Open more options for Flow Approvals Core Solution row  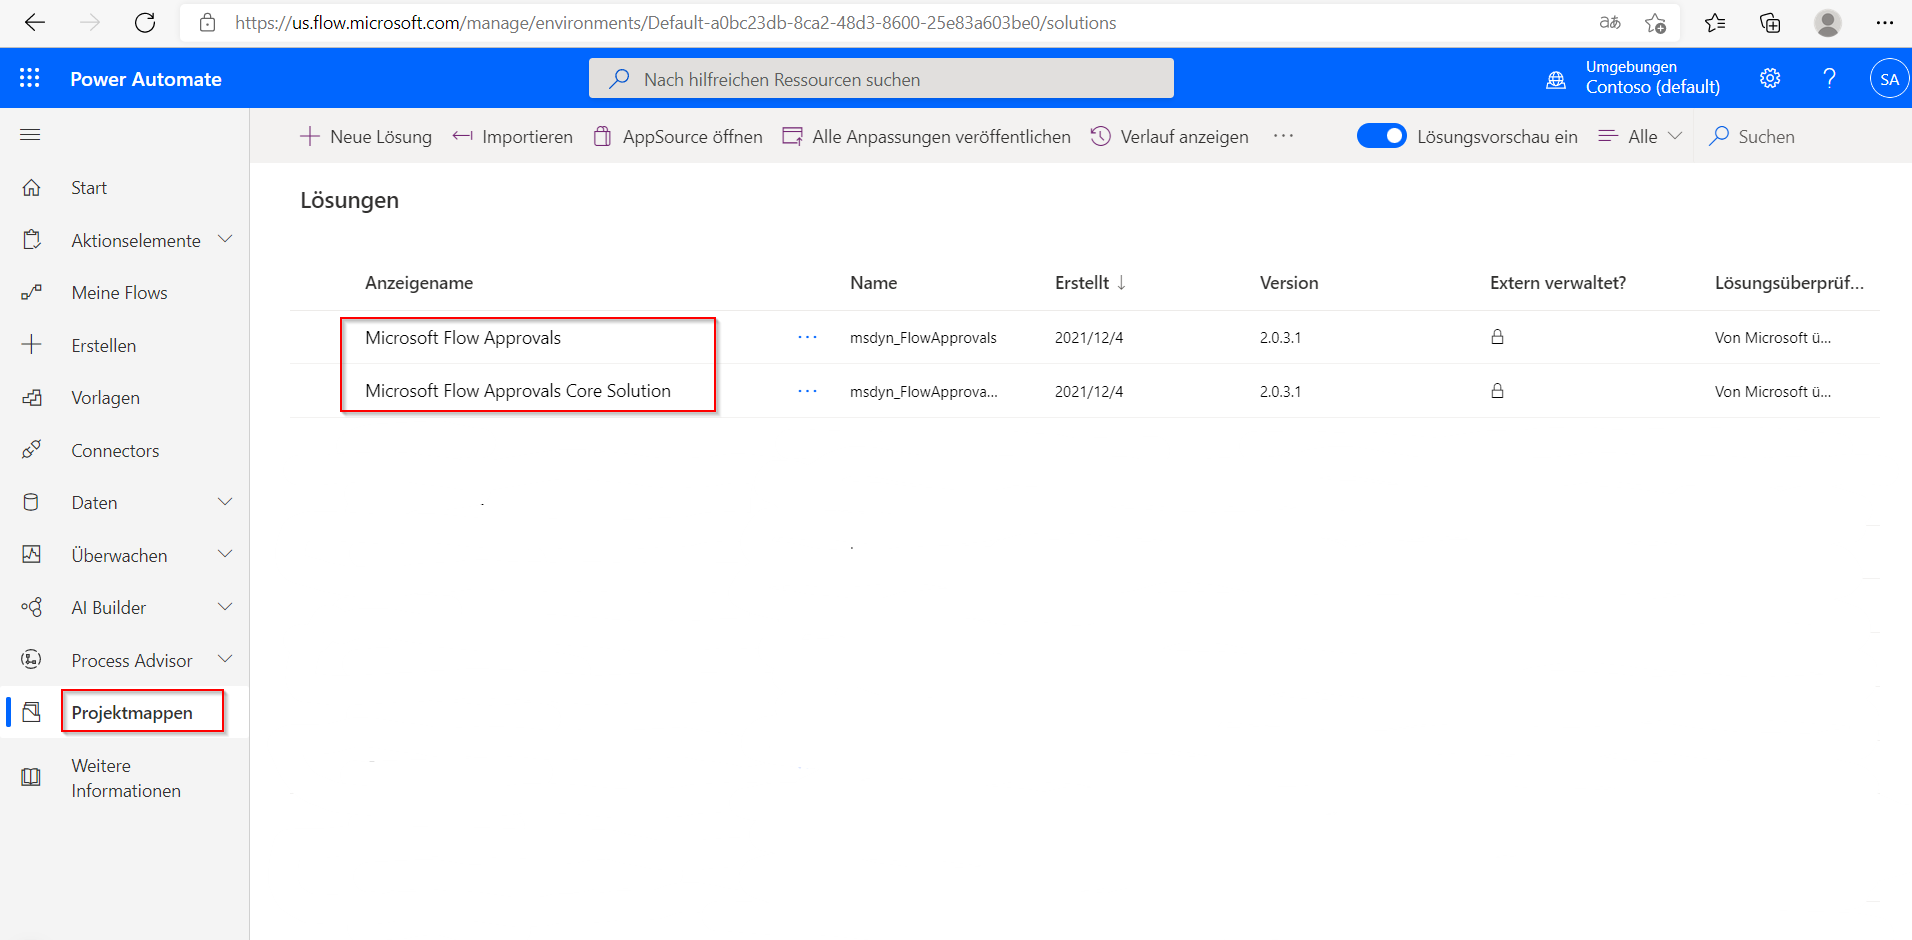807,391
